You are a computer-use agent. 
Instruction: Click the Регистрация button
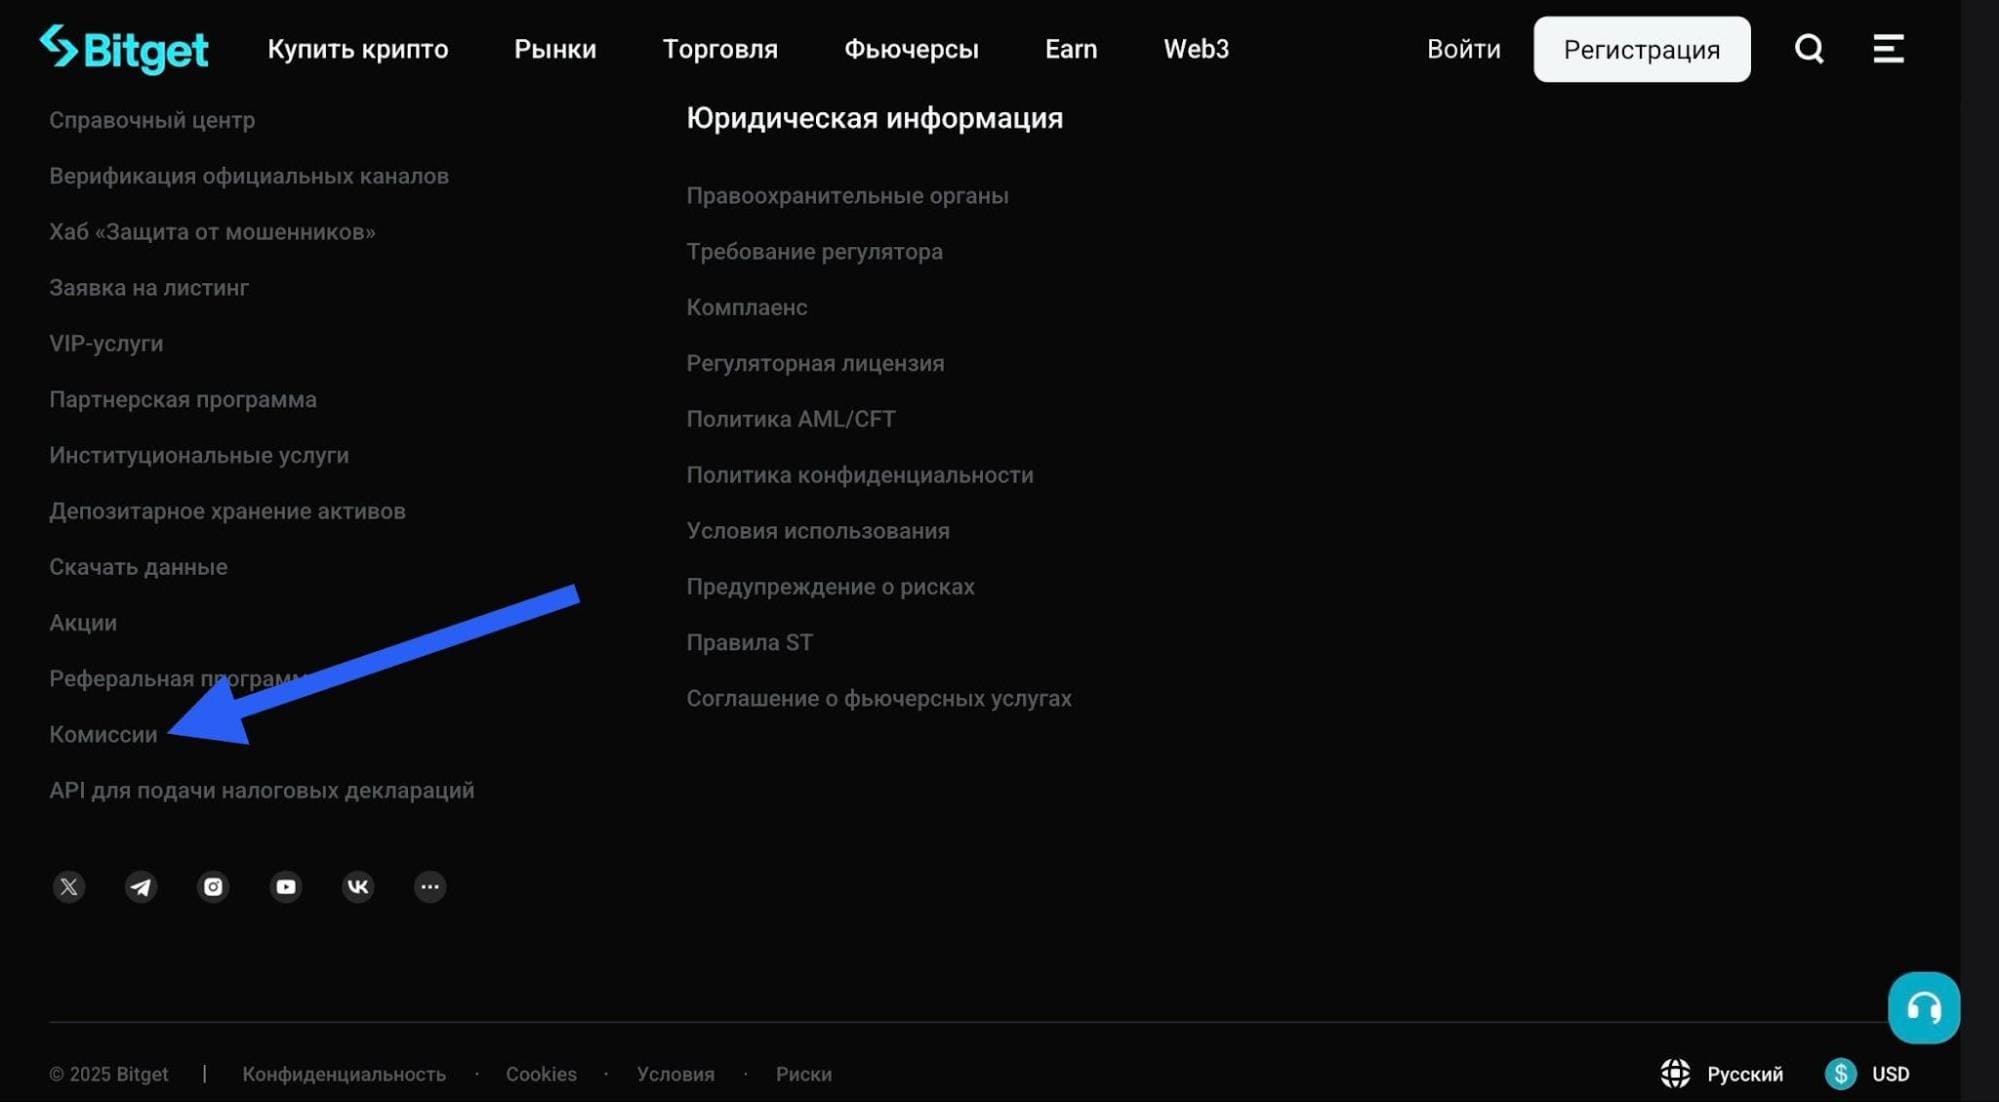[x=1642, y=49]
